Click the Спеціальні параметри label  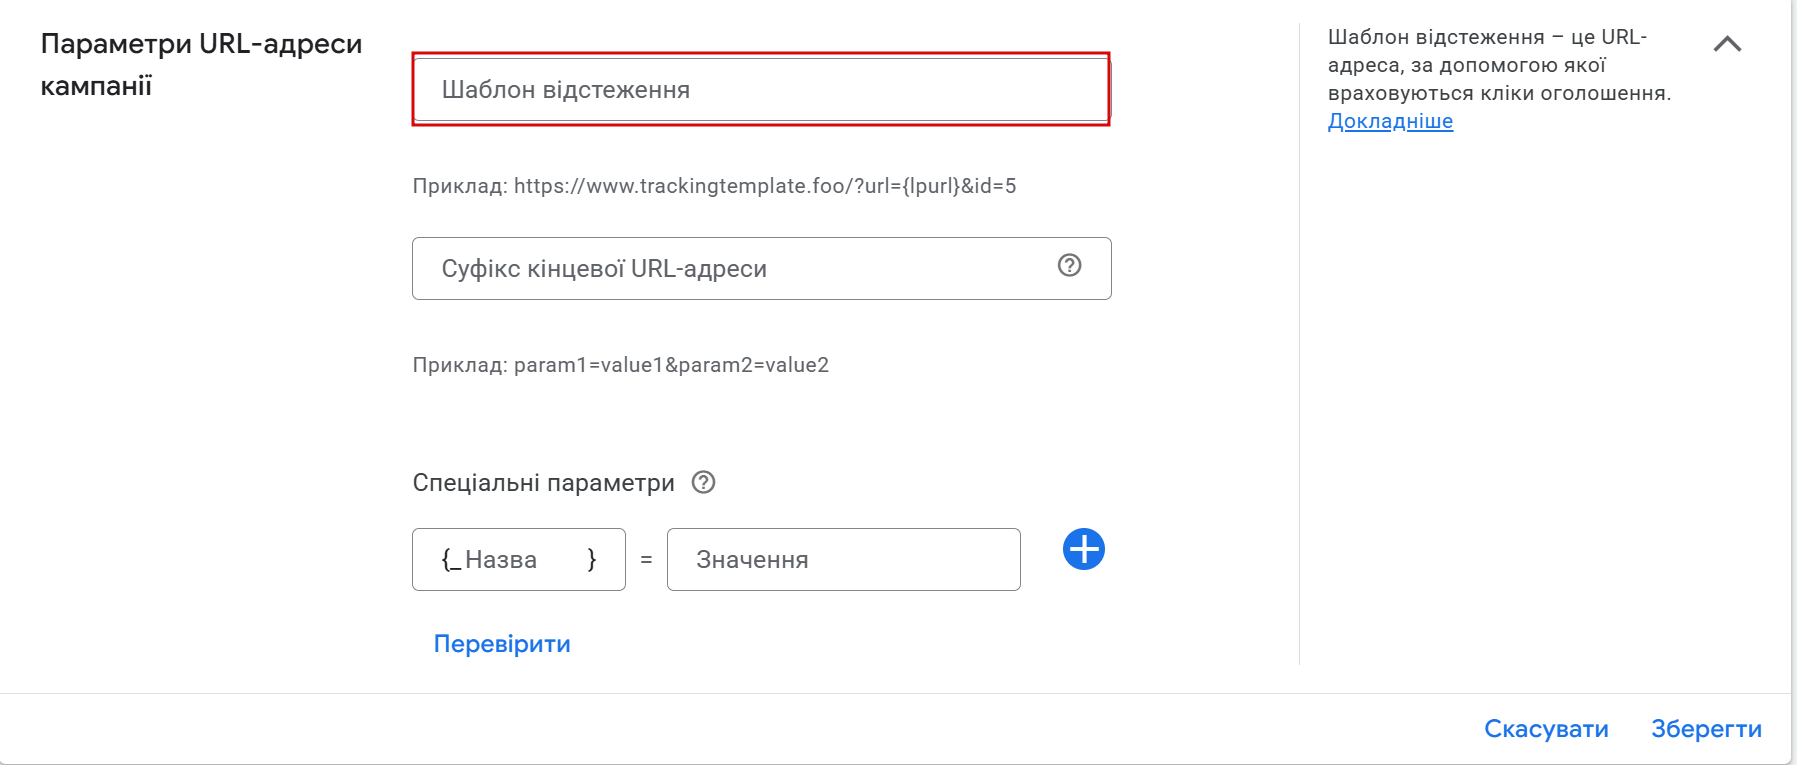click(x=543, y=483)
